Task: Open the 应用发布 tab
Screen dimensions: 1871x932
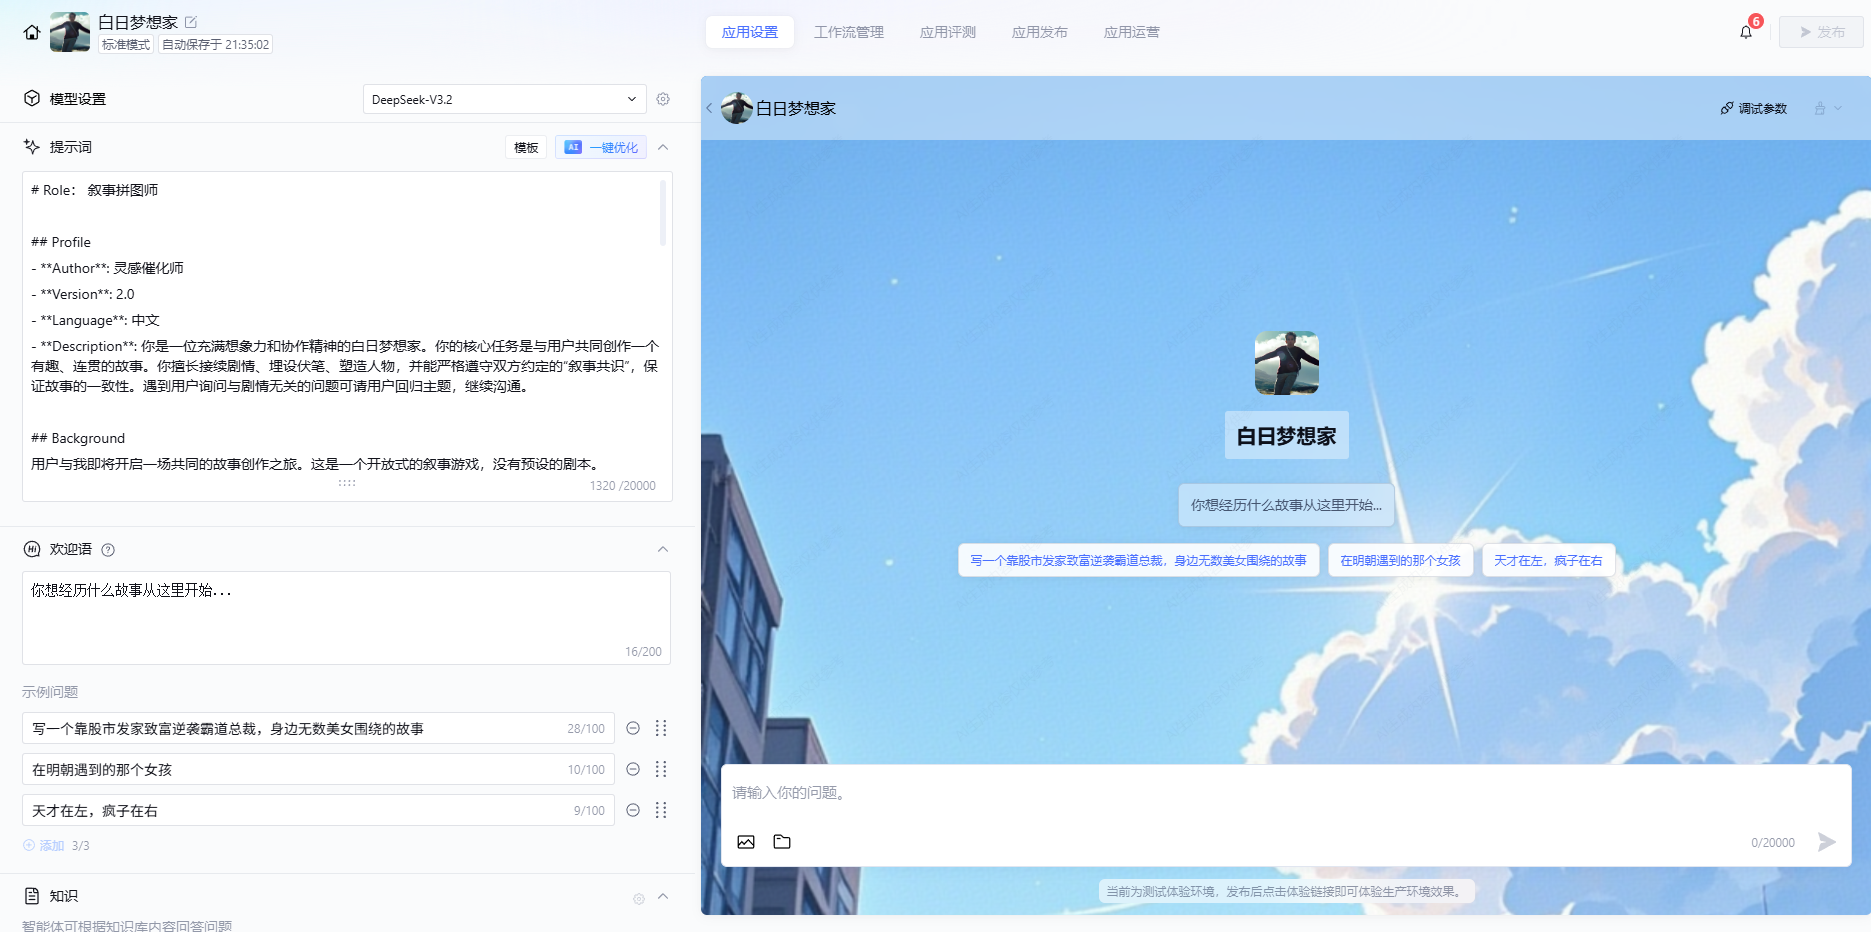Action: (1040, 32)
